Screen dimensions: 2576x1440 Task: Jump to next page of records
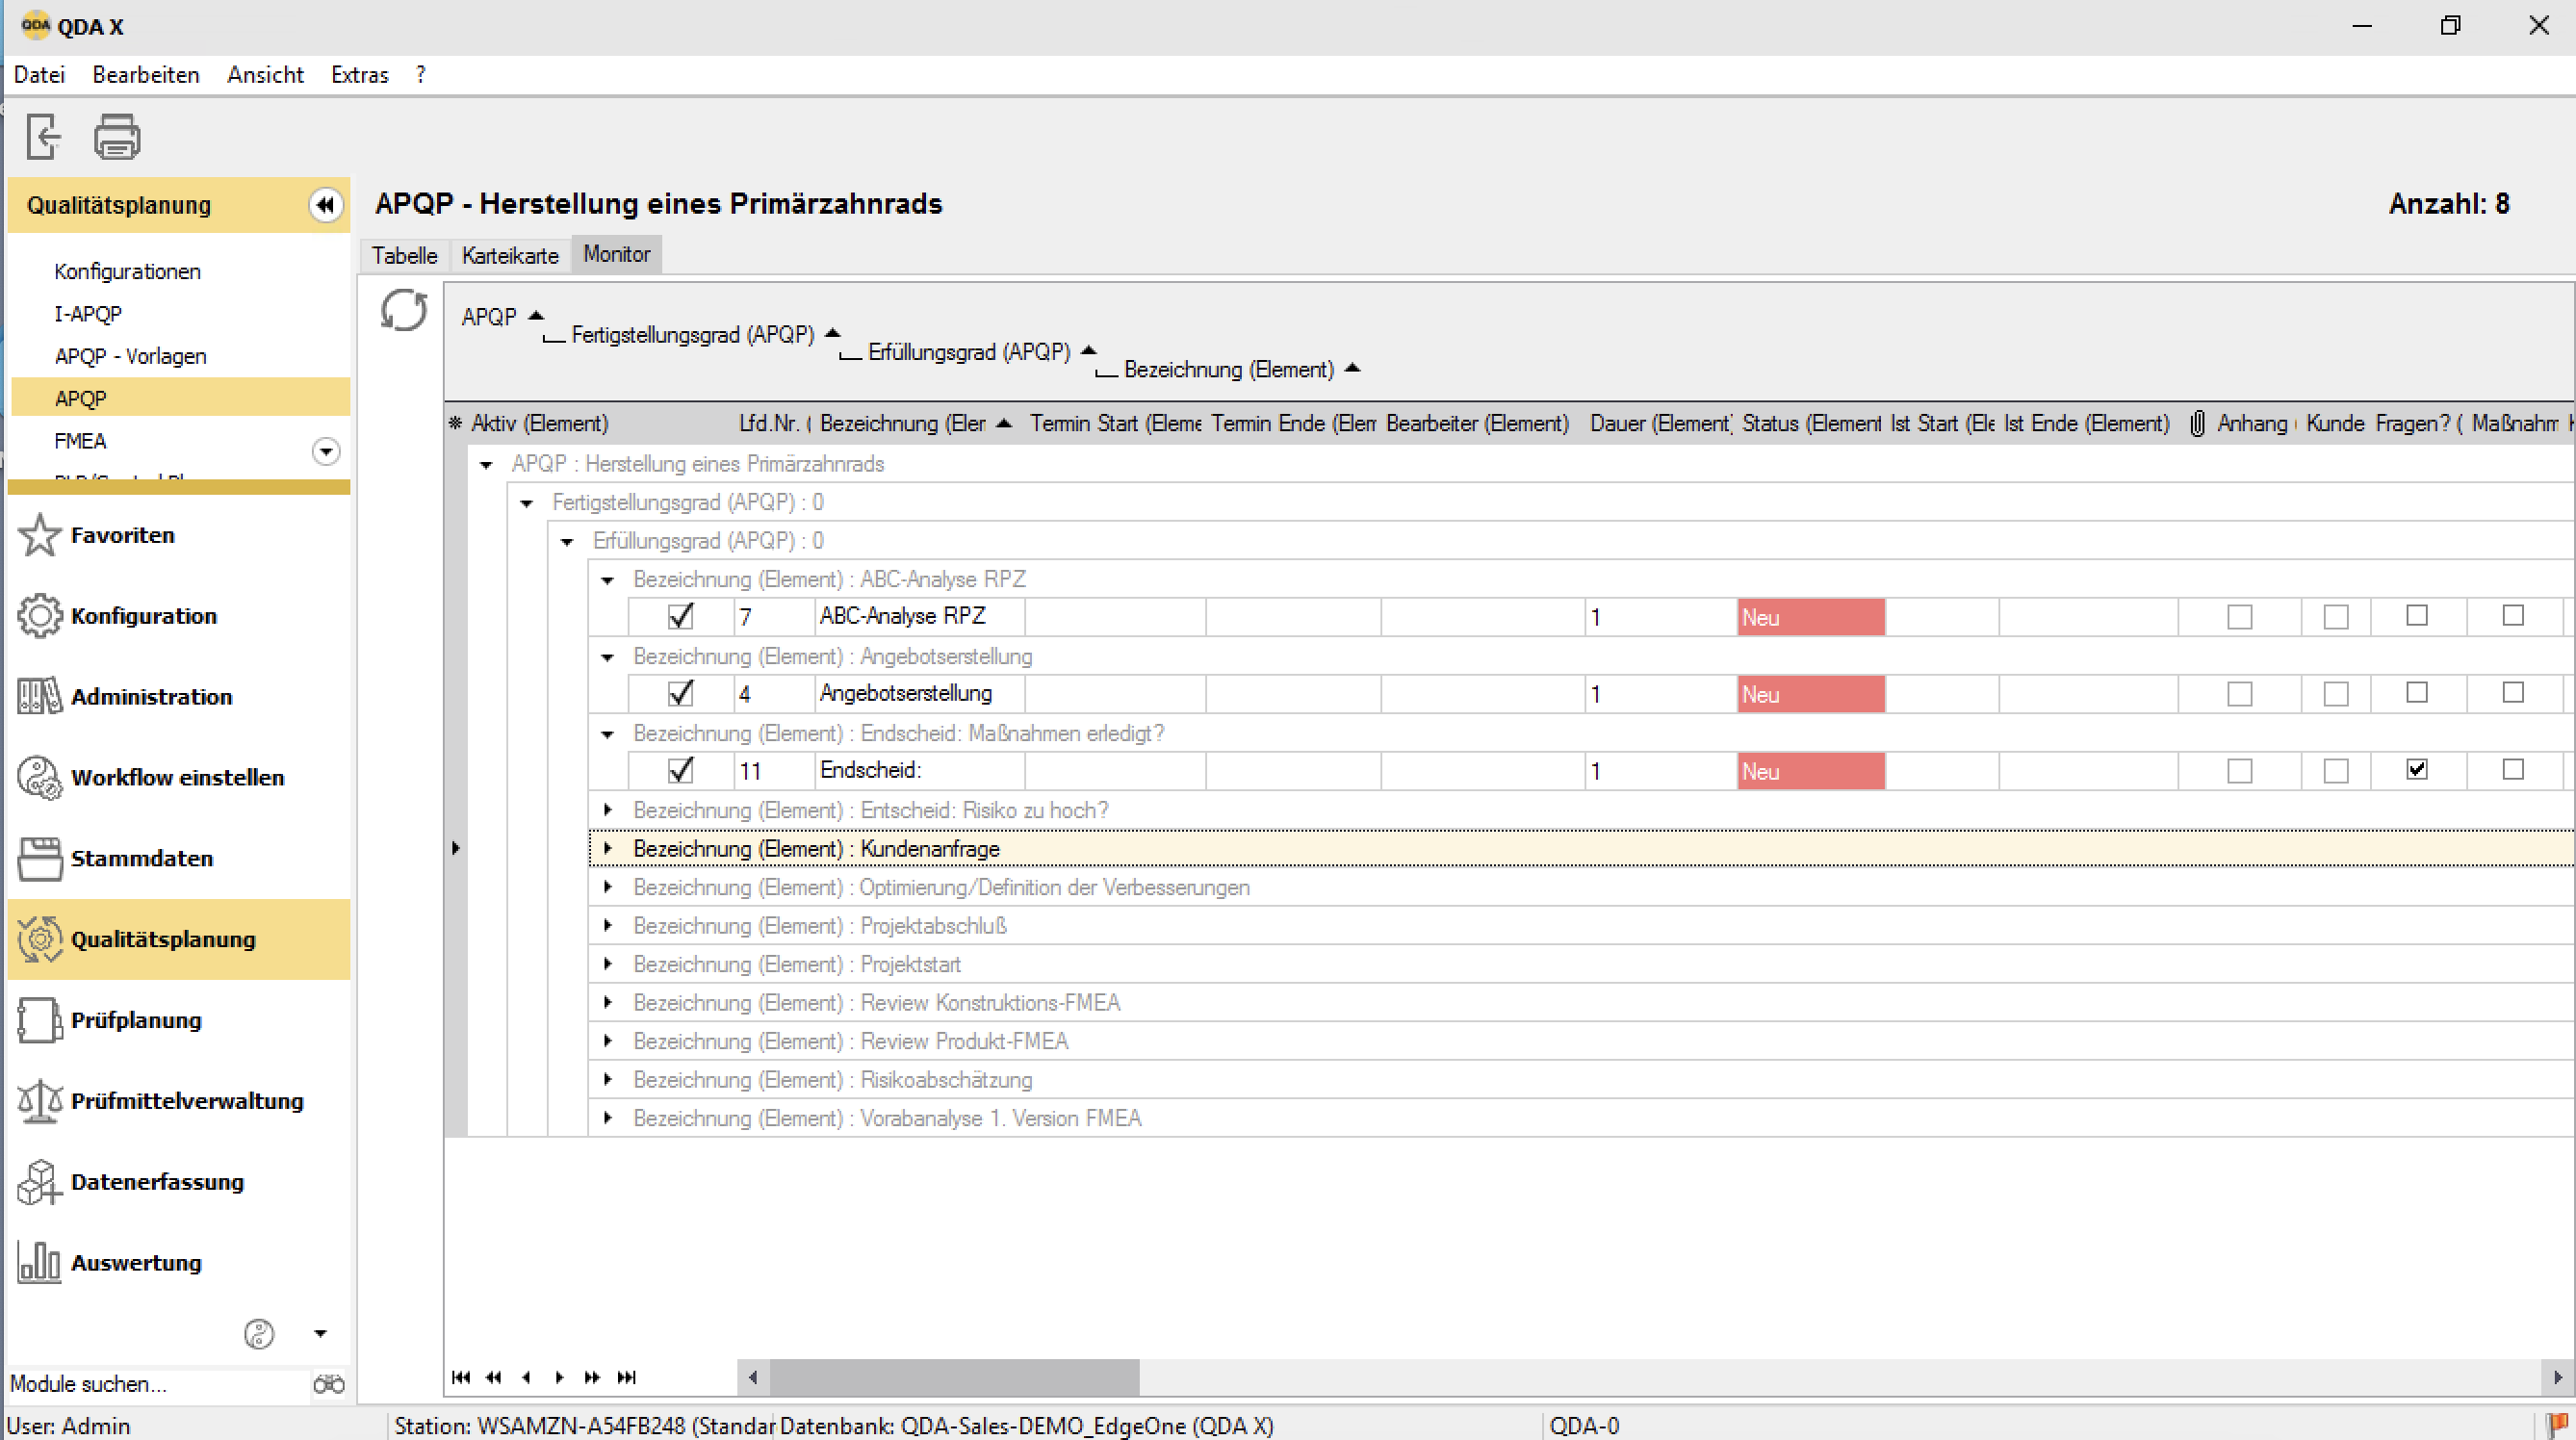[x=592, y=1377]
